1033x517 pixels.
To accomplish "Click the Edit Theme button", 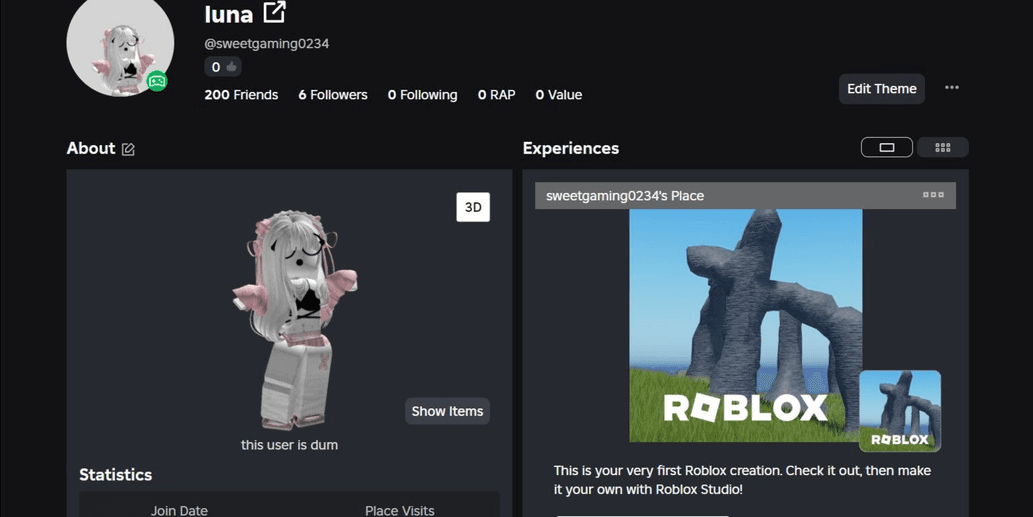I will [881, 89].
